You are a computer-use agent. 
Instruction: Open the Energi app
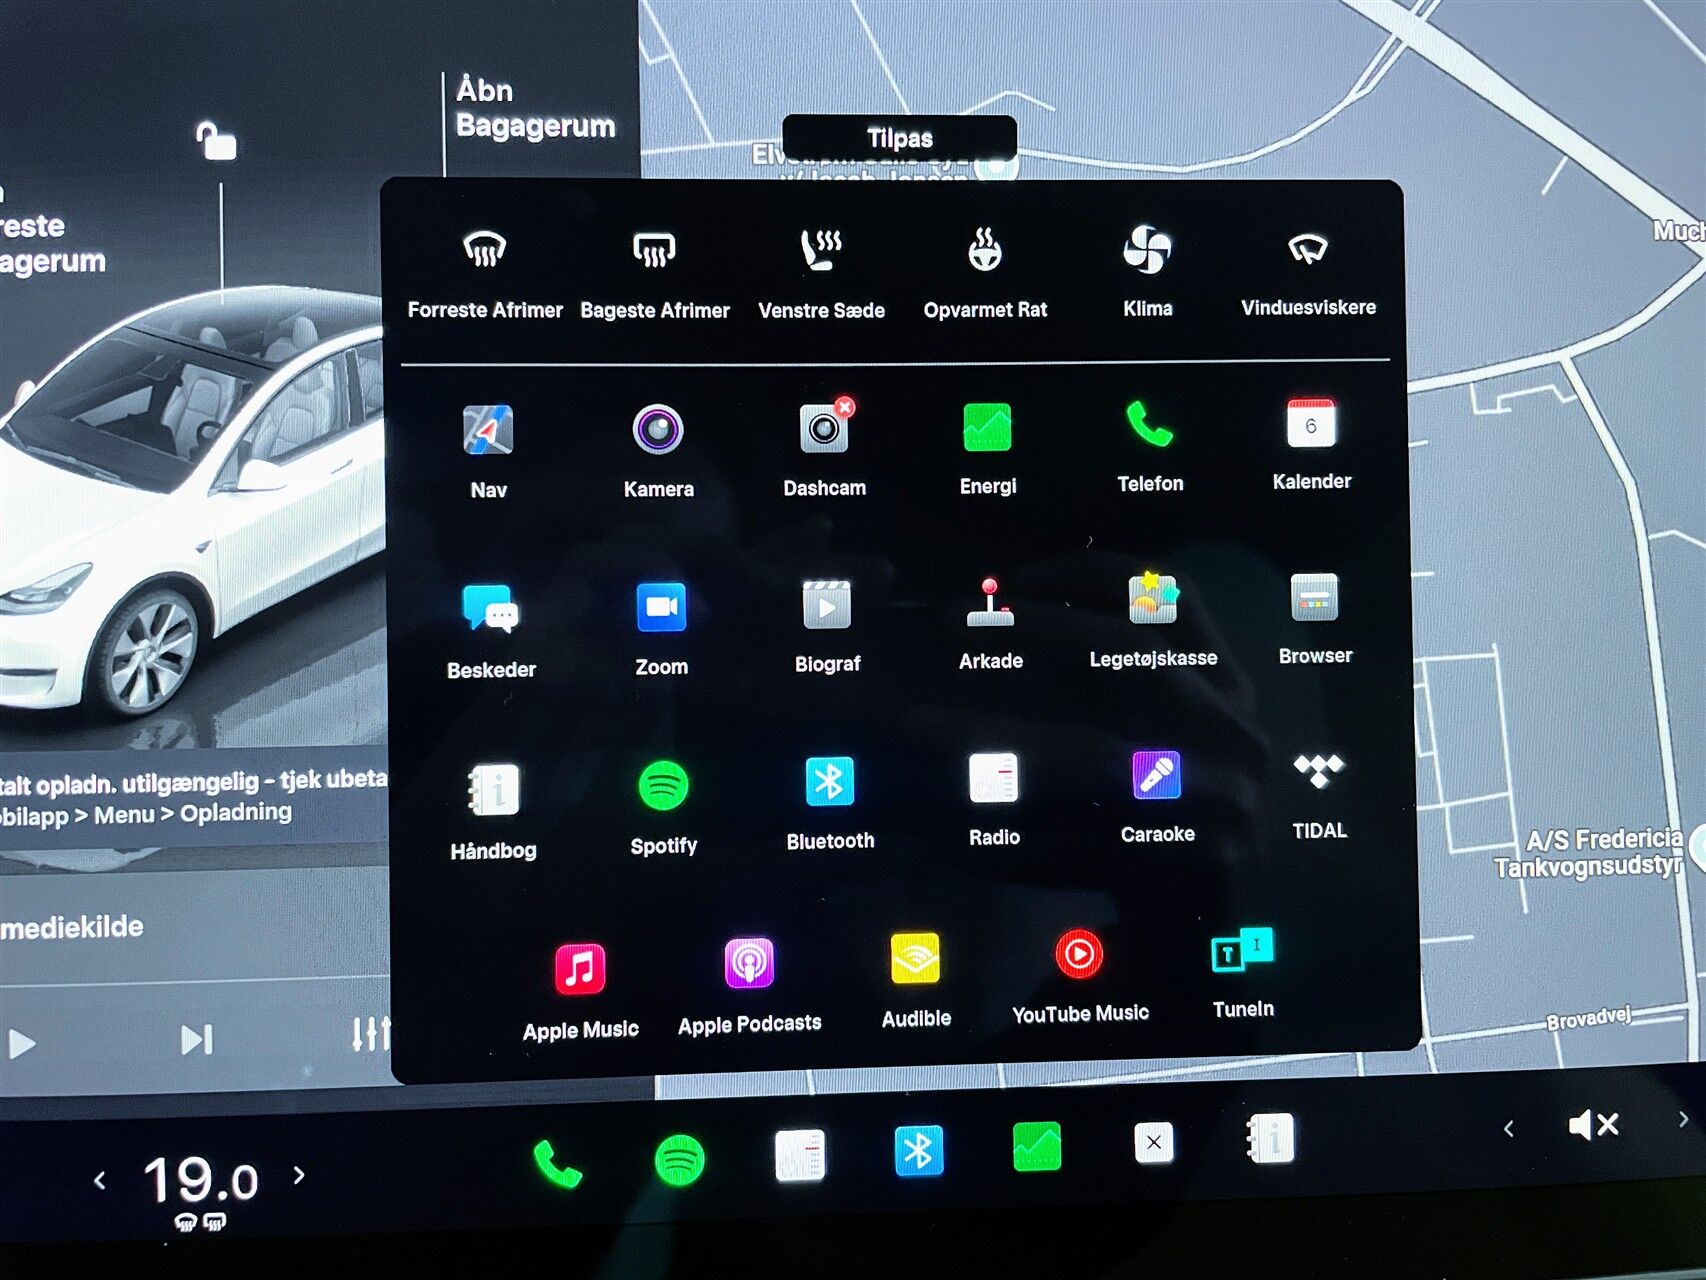[987, 447]
